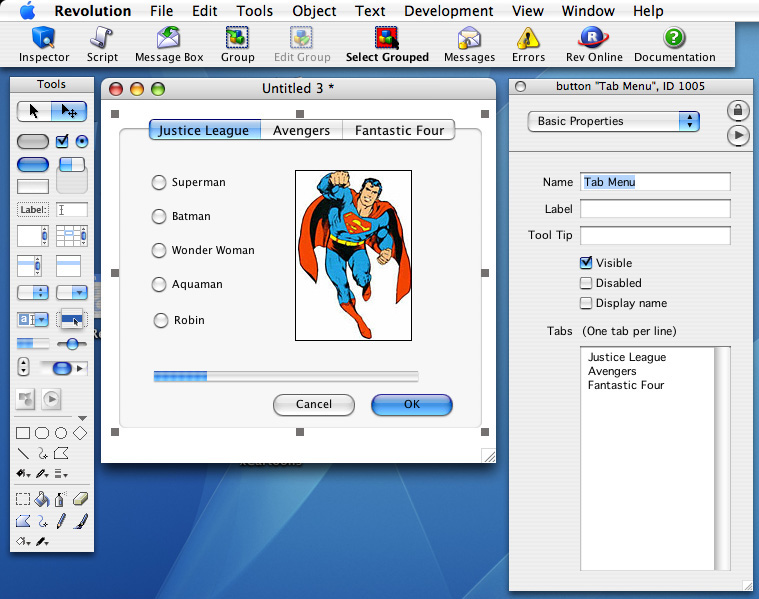Click in the Tool Tip field

click(x=655, y=236)
